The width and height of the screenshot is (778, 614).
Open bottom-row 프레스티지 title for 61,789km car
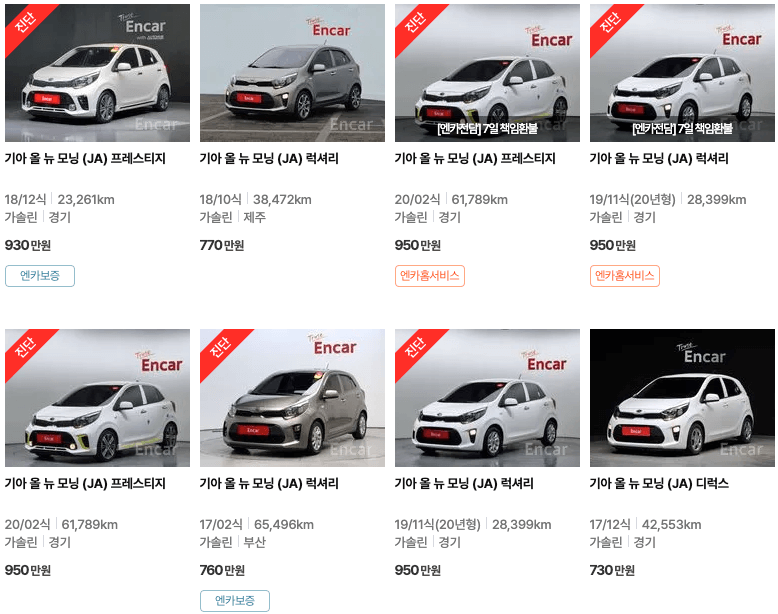[85, 483]
